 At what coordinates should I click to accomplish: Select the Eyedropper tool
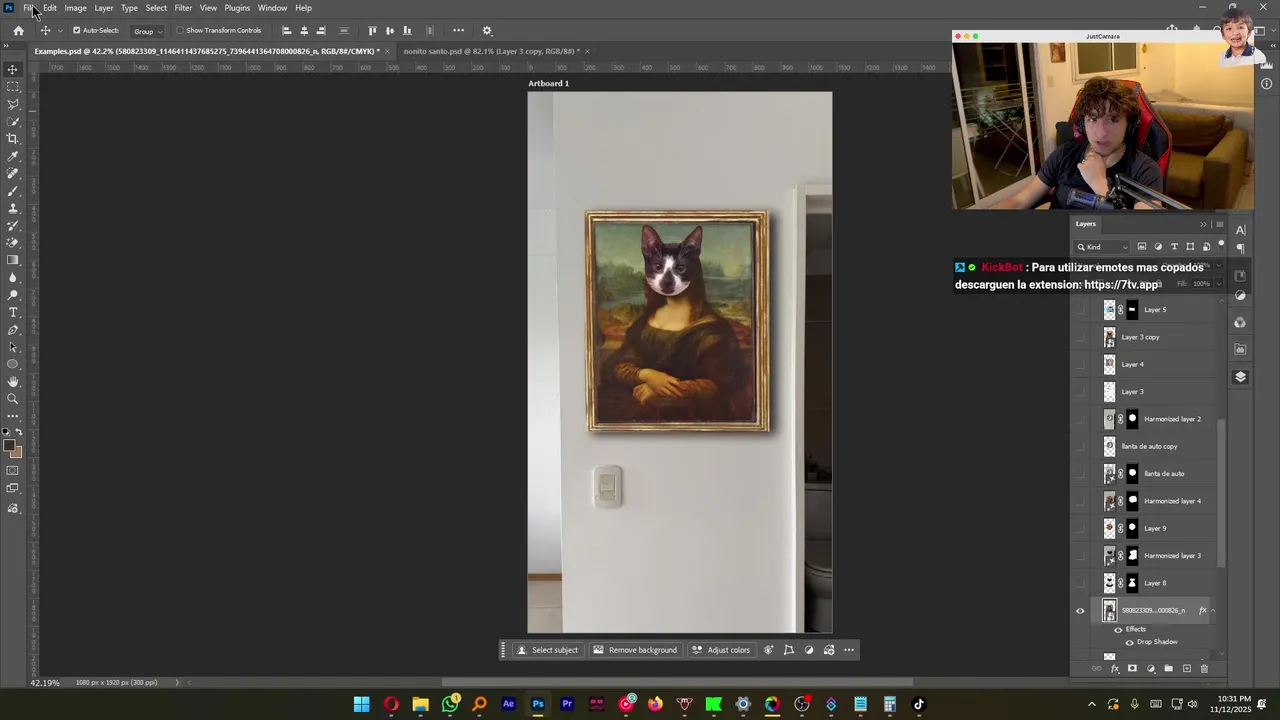pos(13,156)
